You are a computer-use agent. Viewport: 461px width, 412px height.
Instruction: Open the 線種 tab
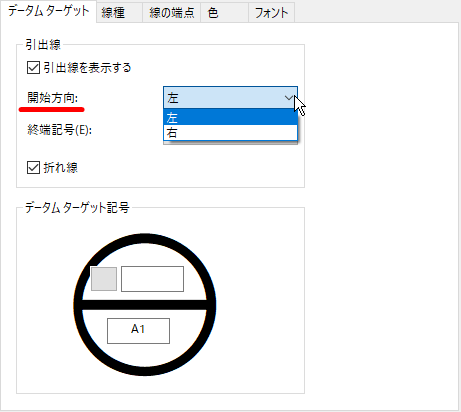coord(119,13)
